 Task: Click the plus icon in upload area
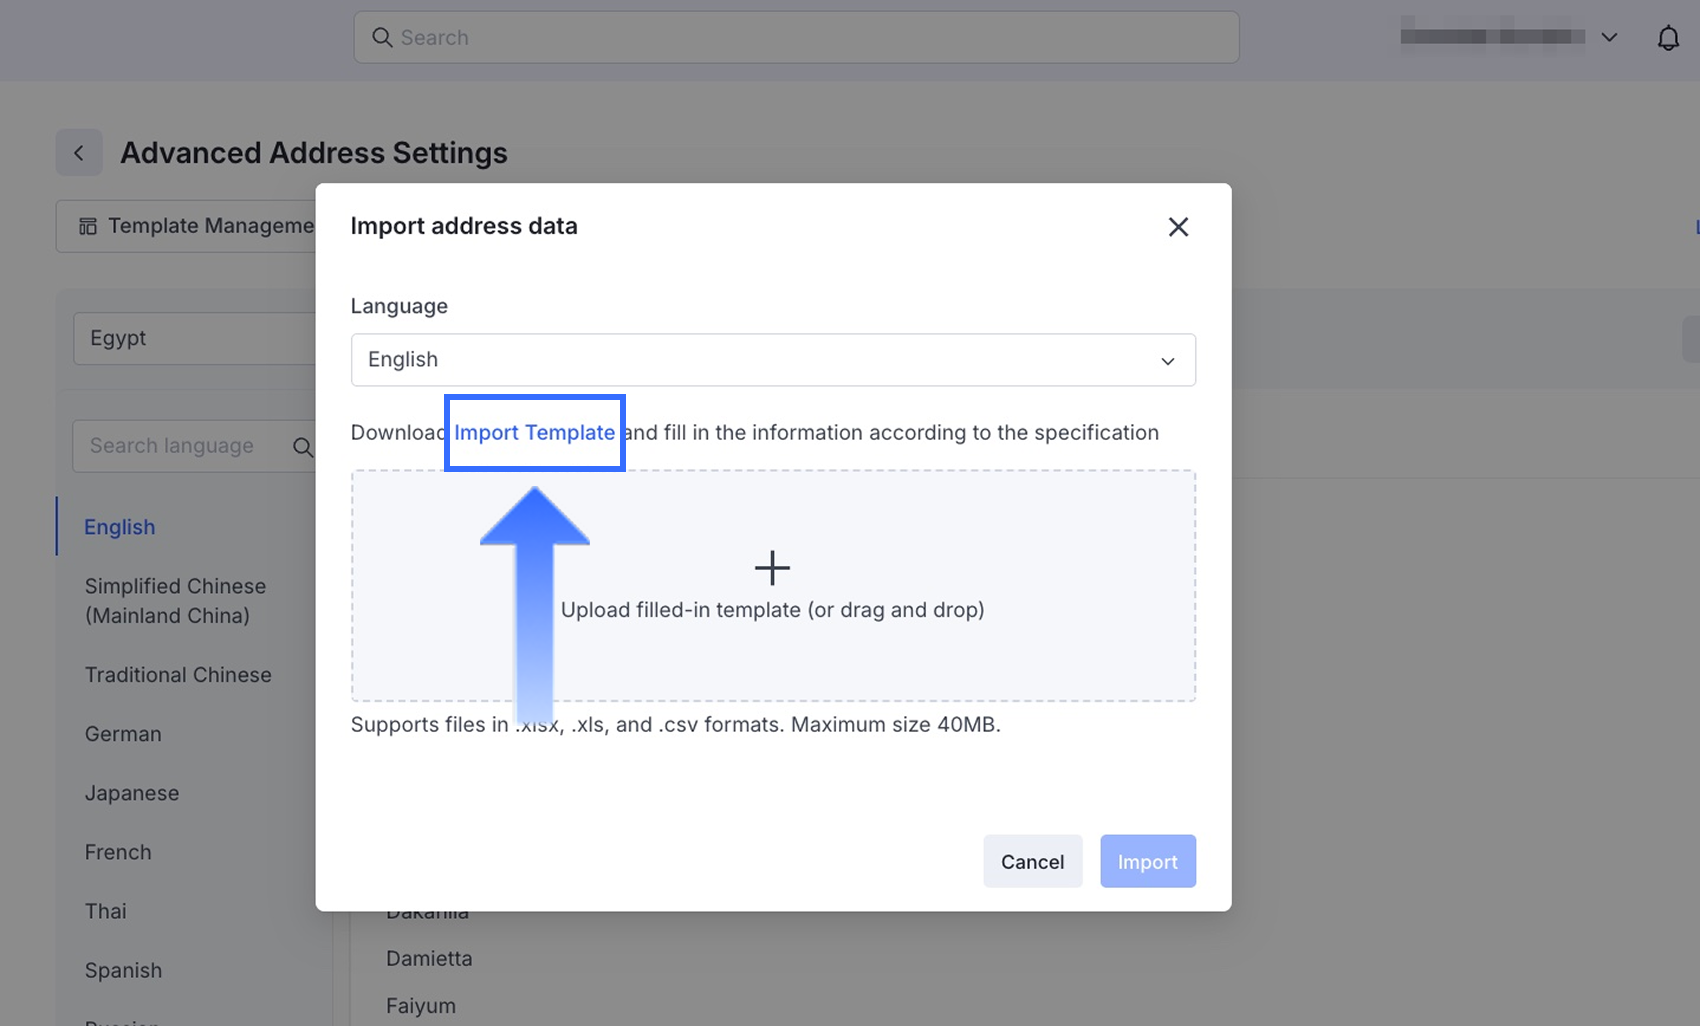(x=772, y=568)
